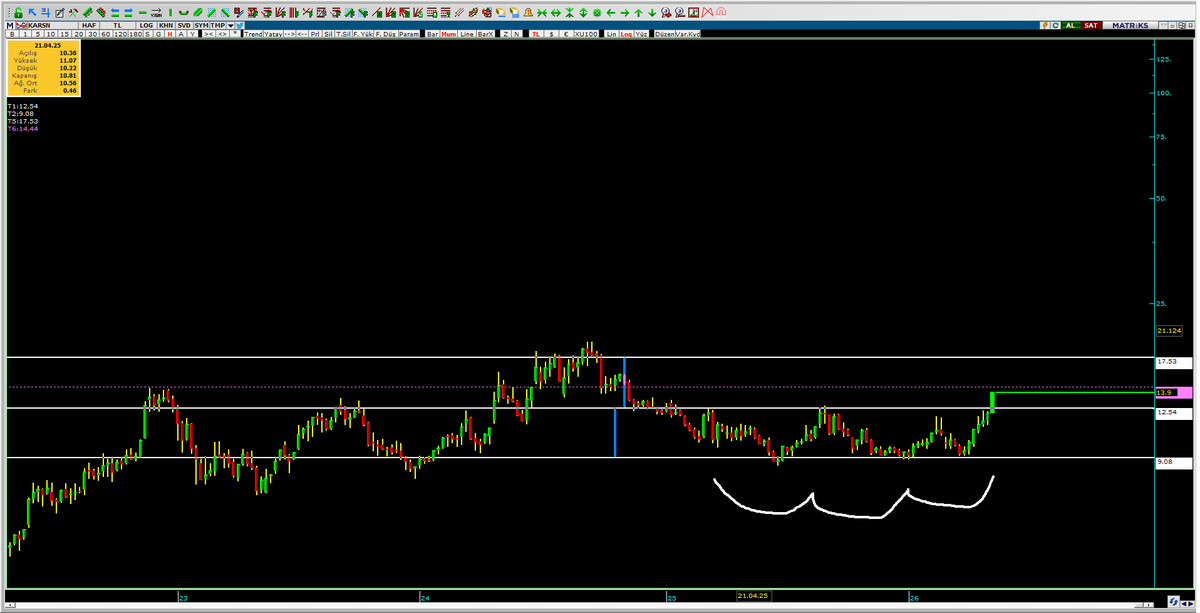The height and width of the screenshot is (613, 1200).
Task: Click the horizontal compress arrows icon
Action: click(542, 13)
